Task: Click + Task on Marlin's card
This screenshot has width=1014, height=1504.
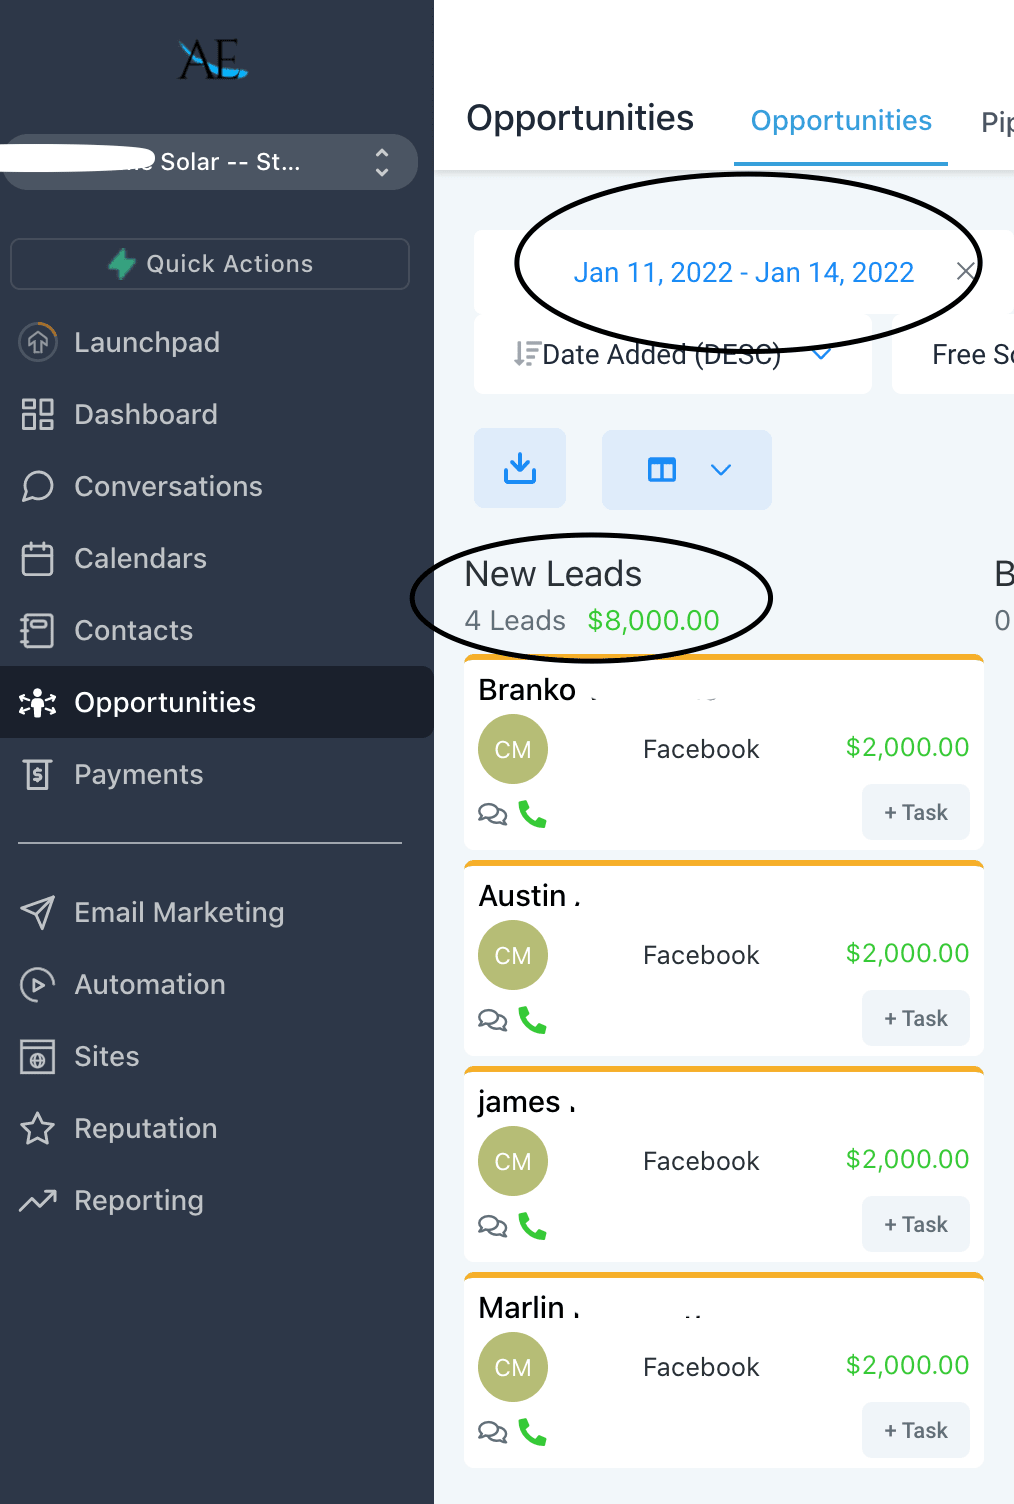Action: coord(915,1430)
